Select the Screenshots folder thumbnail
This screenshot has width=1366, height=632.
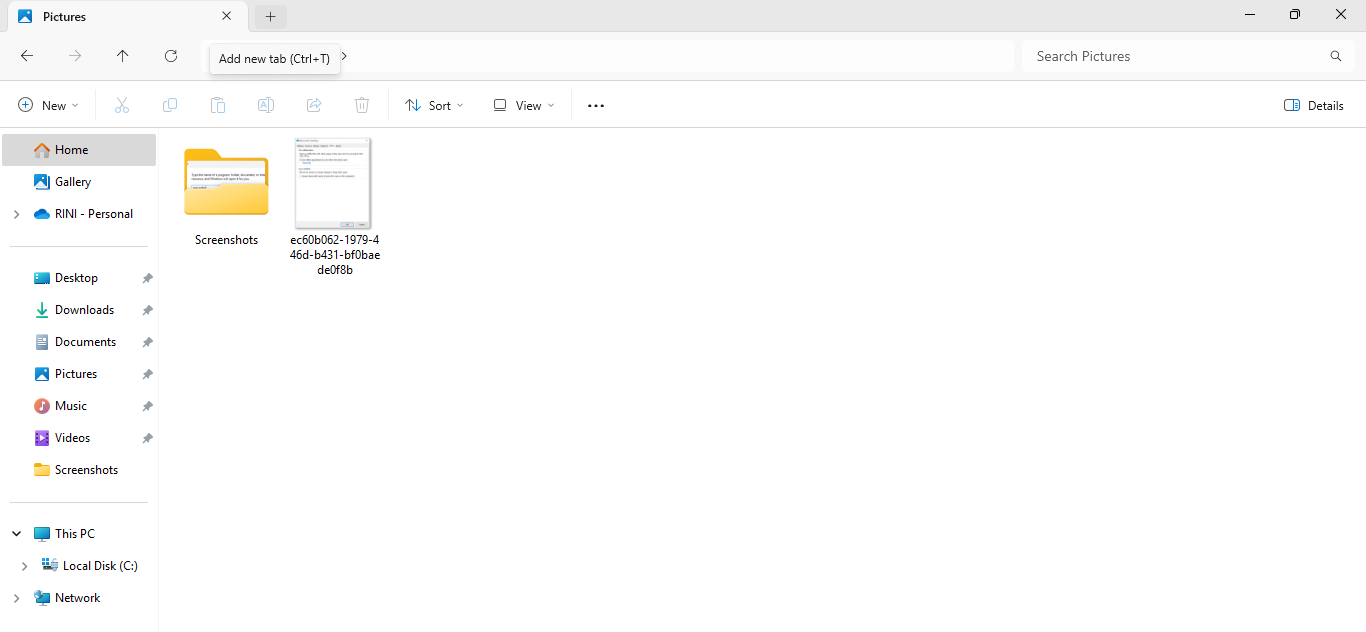[x=226, y=183]
